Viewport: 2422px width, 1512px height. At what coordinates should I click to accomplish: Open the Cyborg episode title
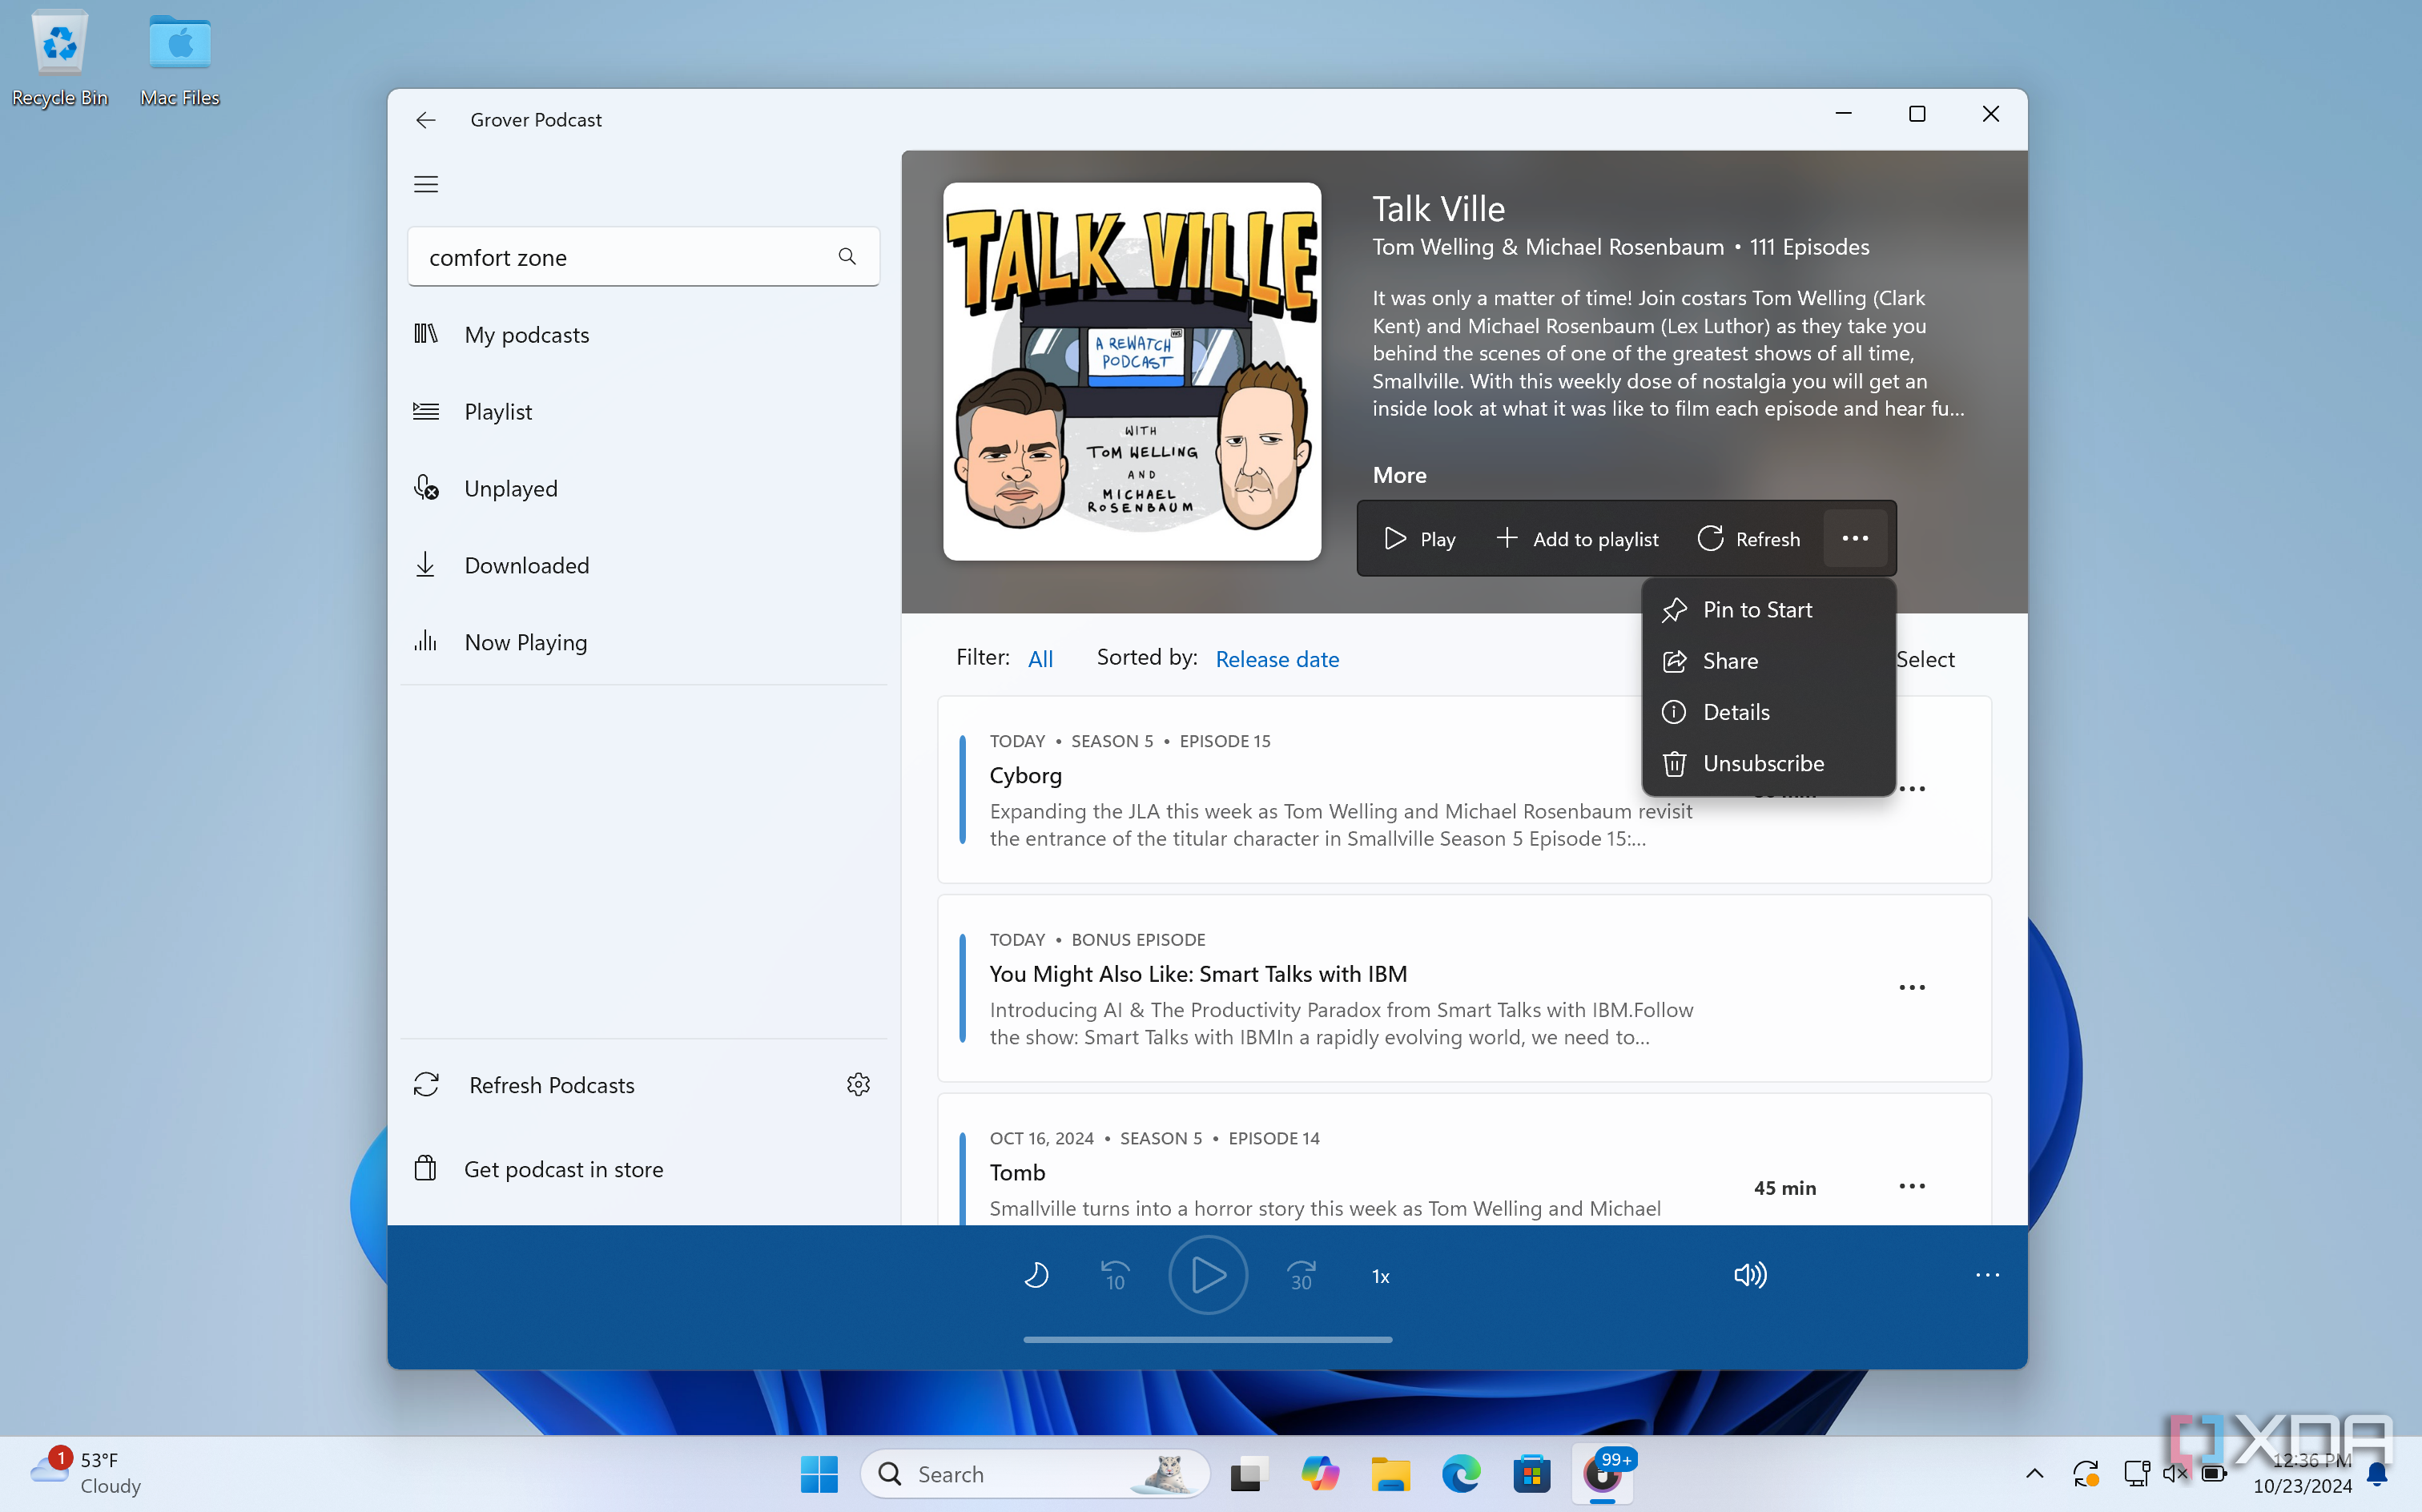point(1025,775)
